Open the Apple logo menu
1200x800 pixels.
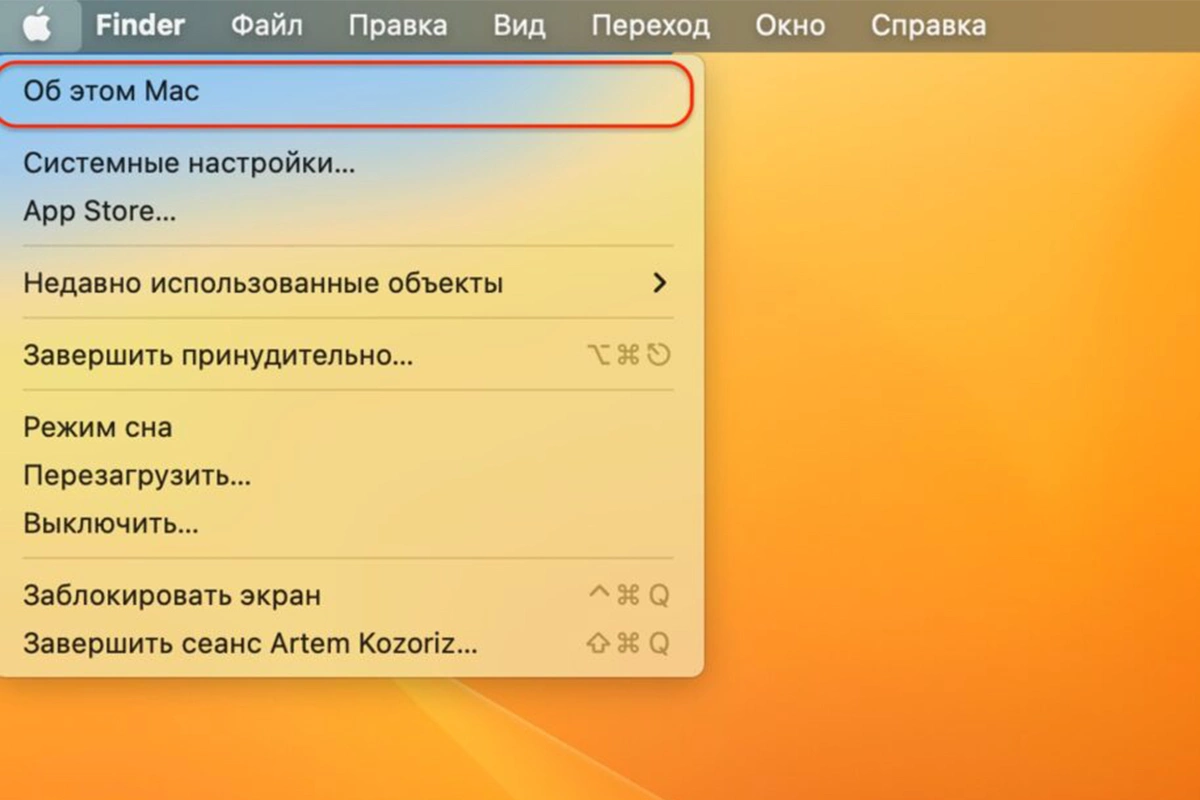click(38, 25)
